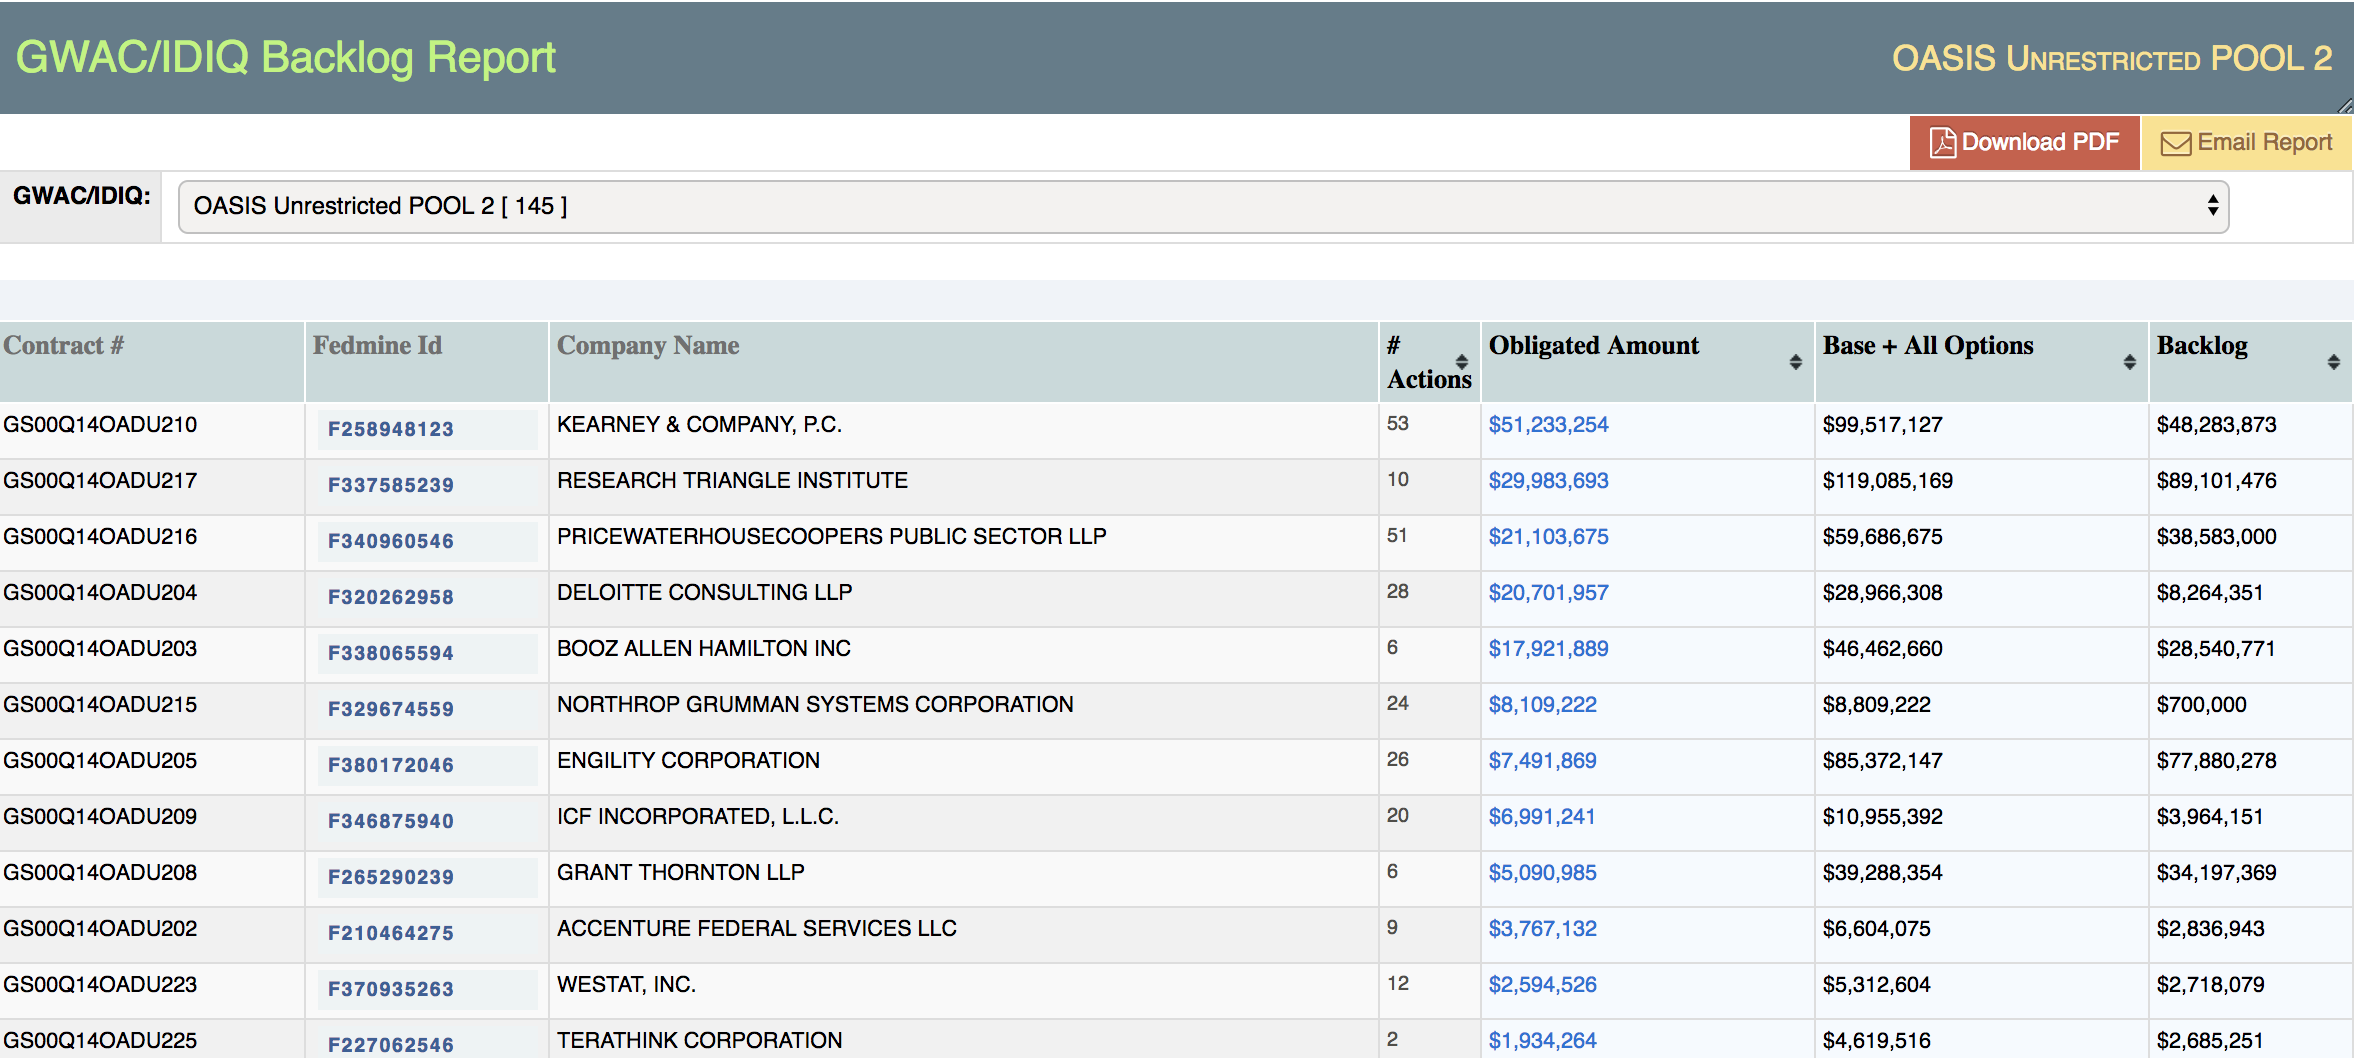
Task: Open Fedmine Id F338065594
Action: 391,653
